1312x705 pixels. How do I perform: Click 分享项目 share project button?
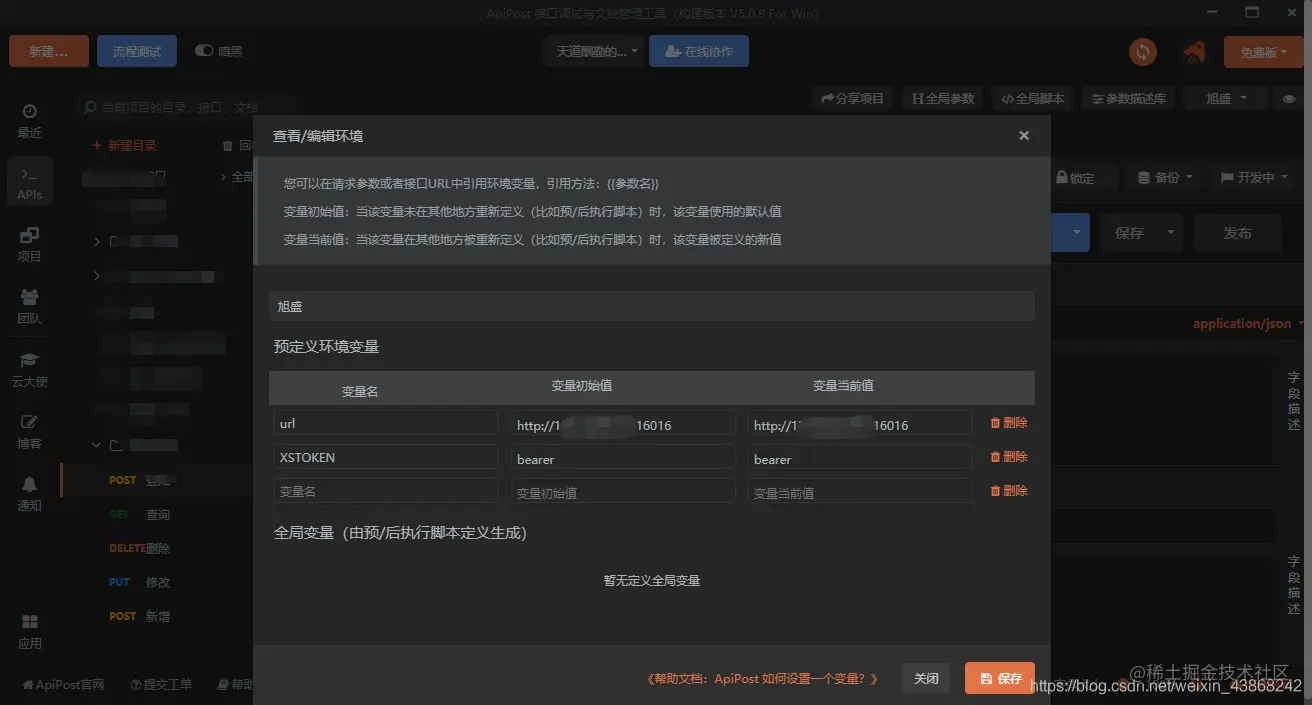tap(852, 98)
